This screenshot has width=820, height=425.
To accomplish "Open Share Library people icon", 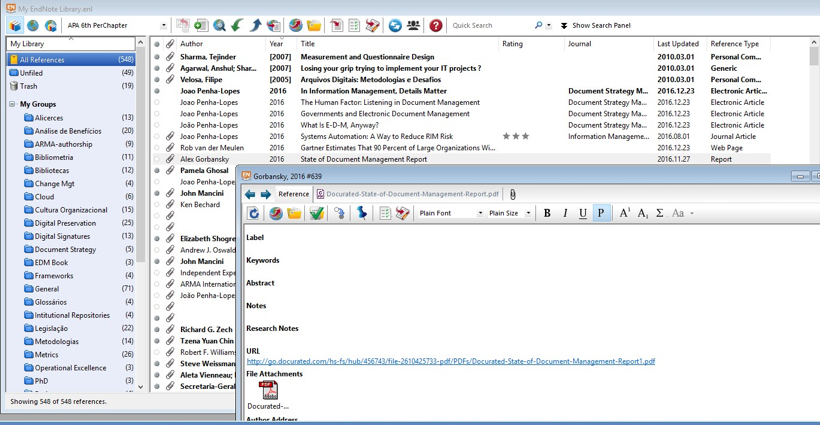I will point(413,25).
